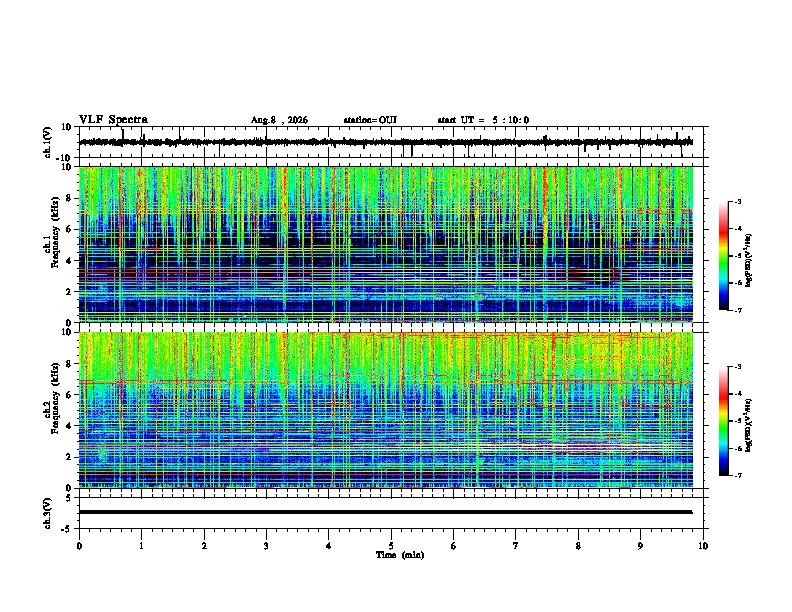Click inside the ch.2 spectrogram panel
The width and height of the screenshot is (792, 612).
click(x=386, y=410)
